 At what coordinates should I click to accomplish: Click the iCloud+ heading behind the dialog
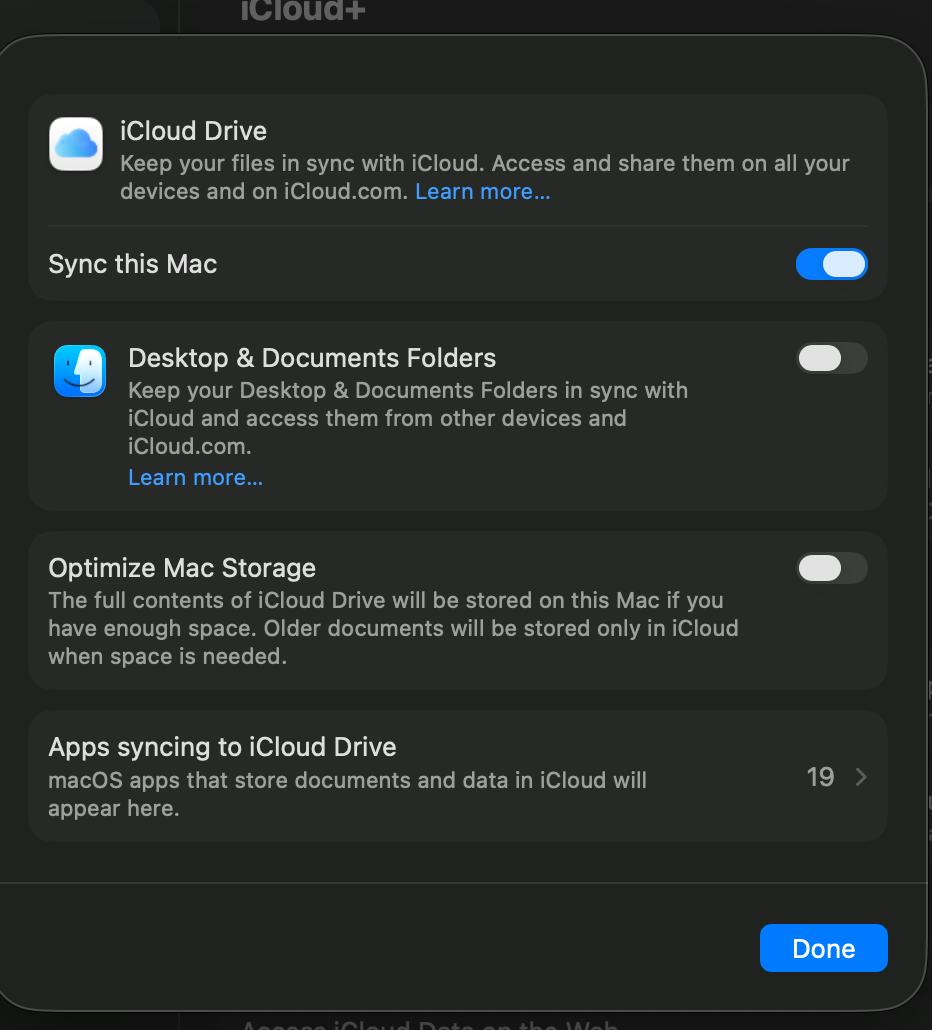click(302, 11)
